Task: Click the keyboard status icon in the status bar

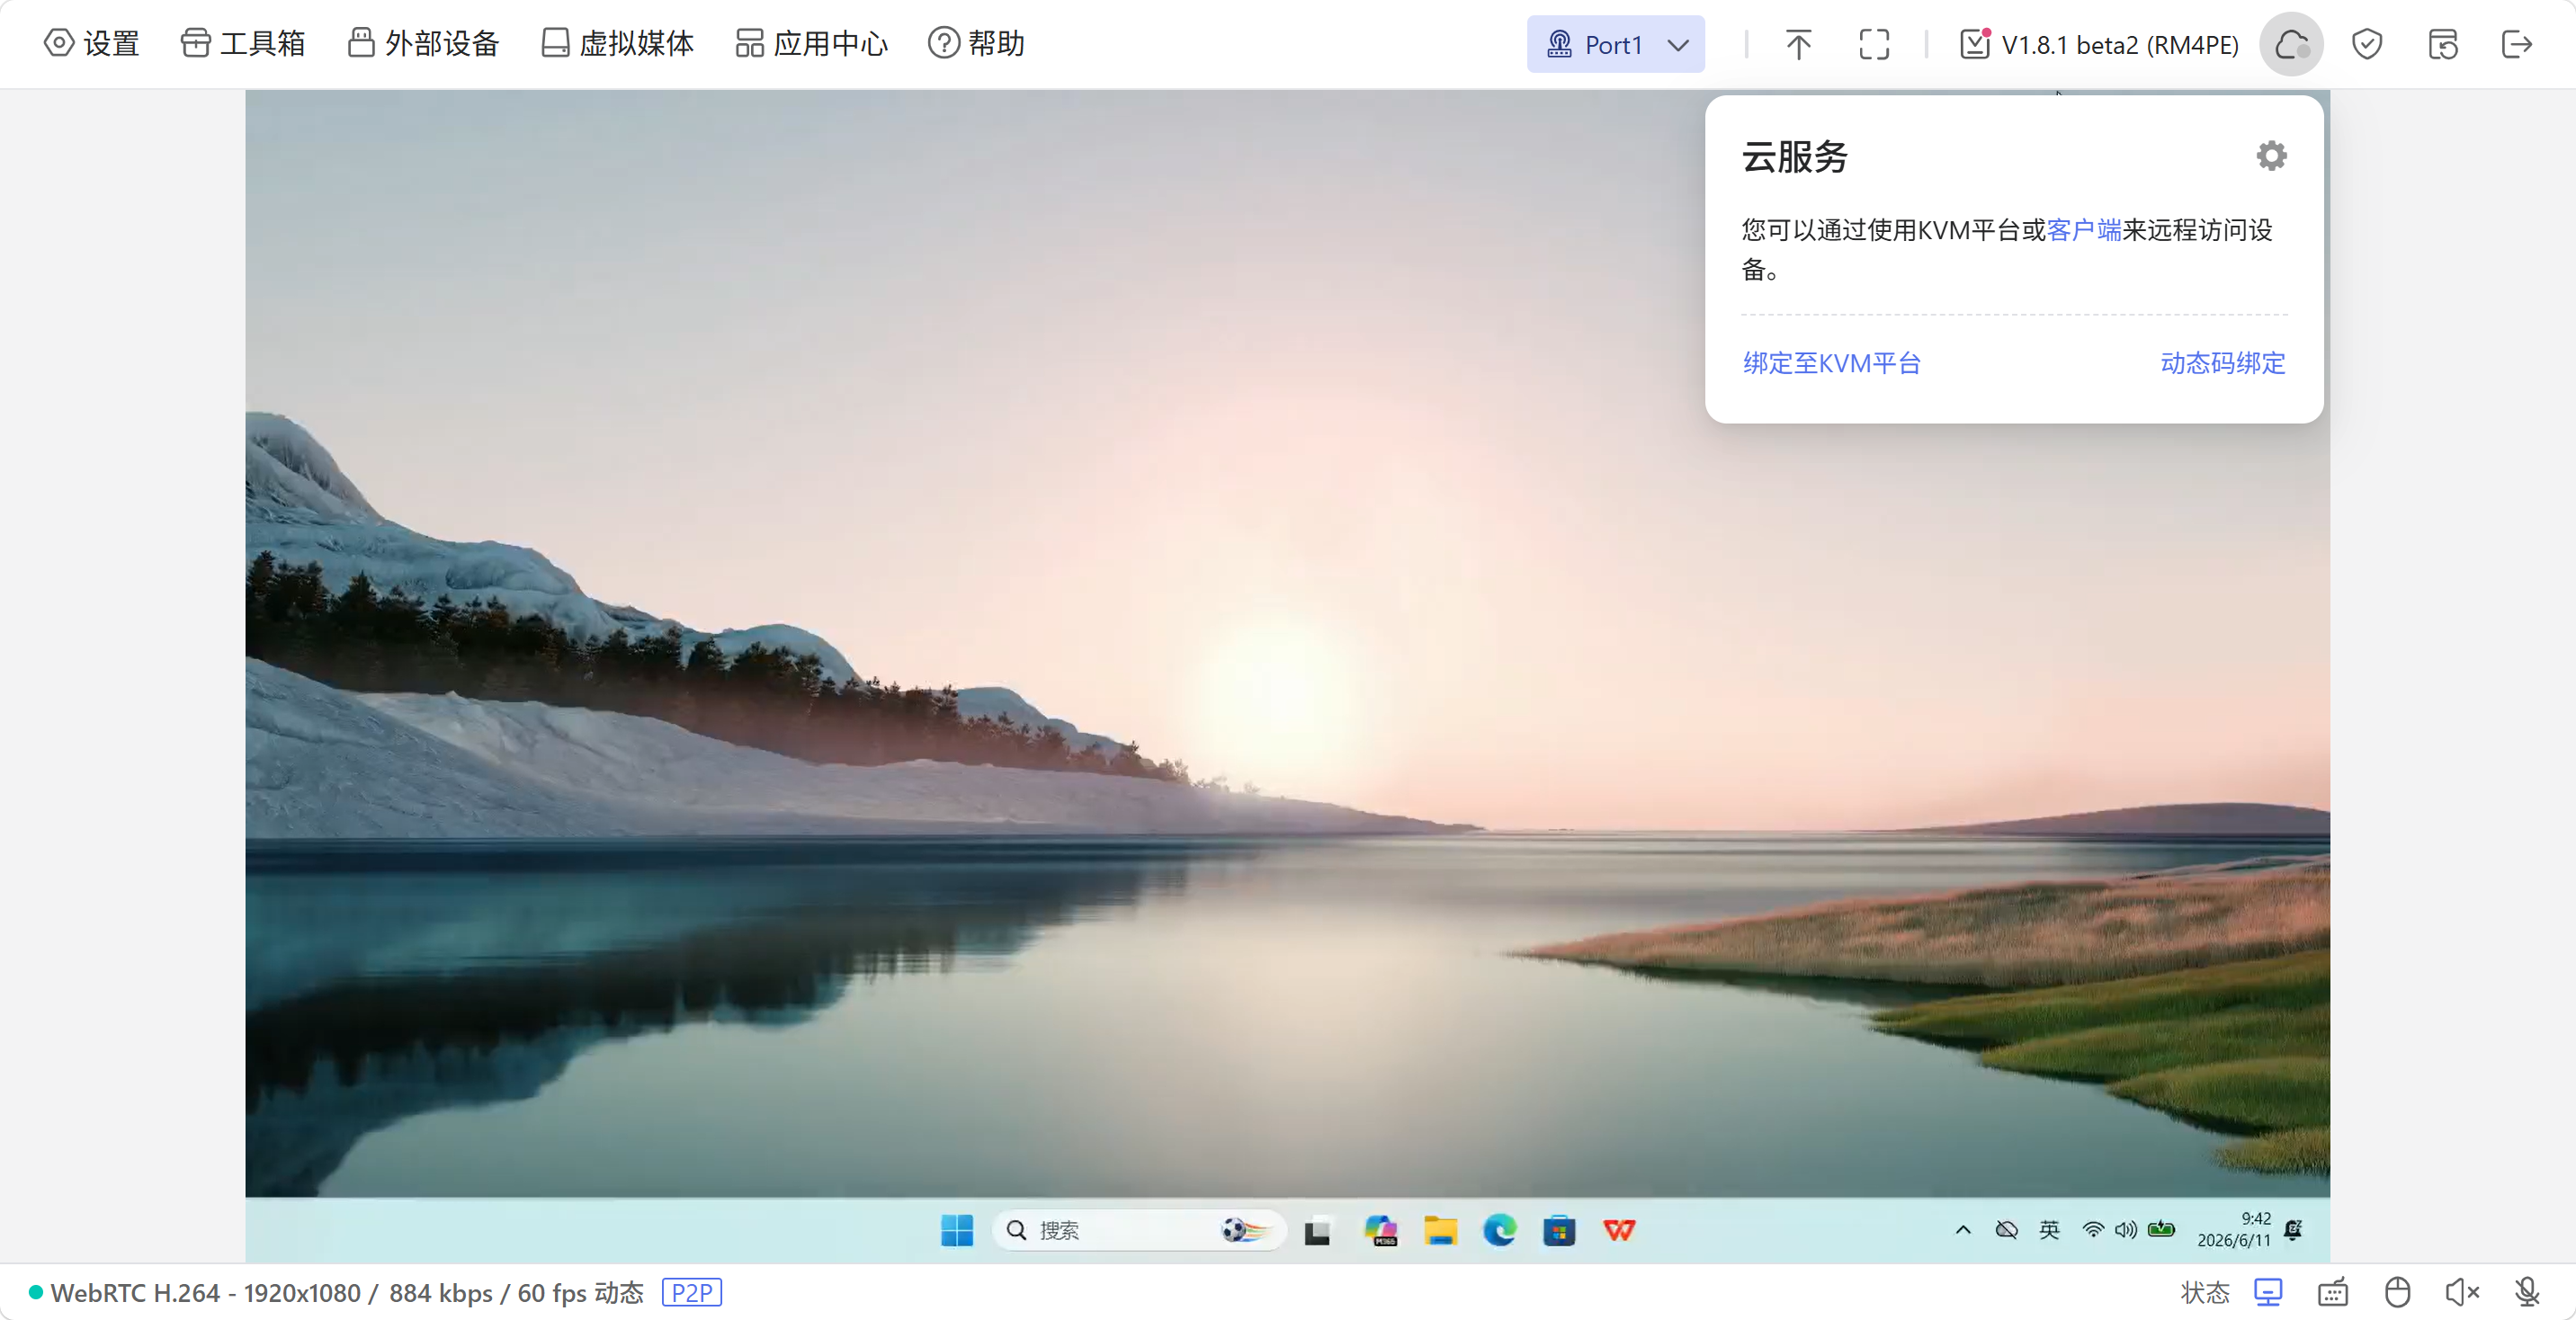Action: pos(2333,1292)
